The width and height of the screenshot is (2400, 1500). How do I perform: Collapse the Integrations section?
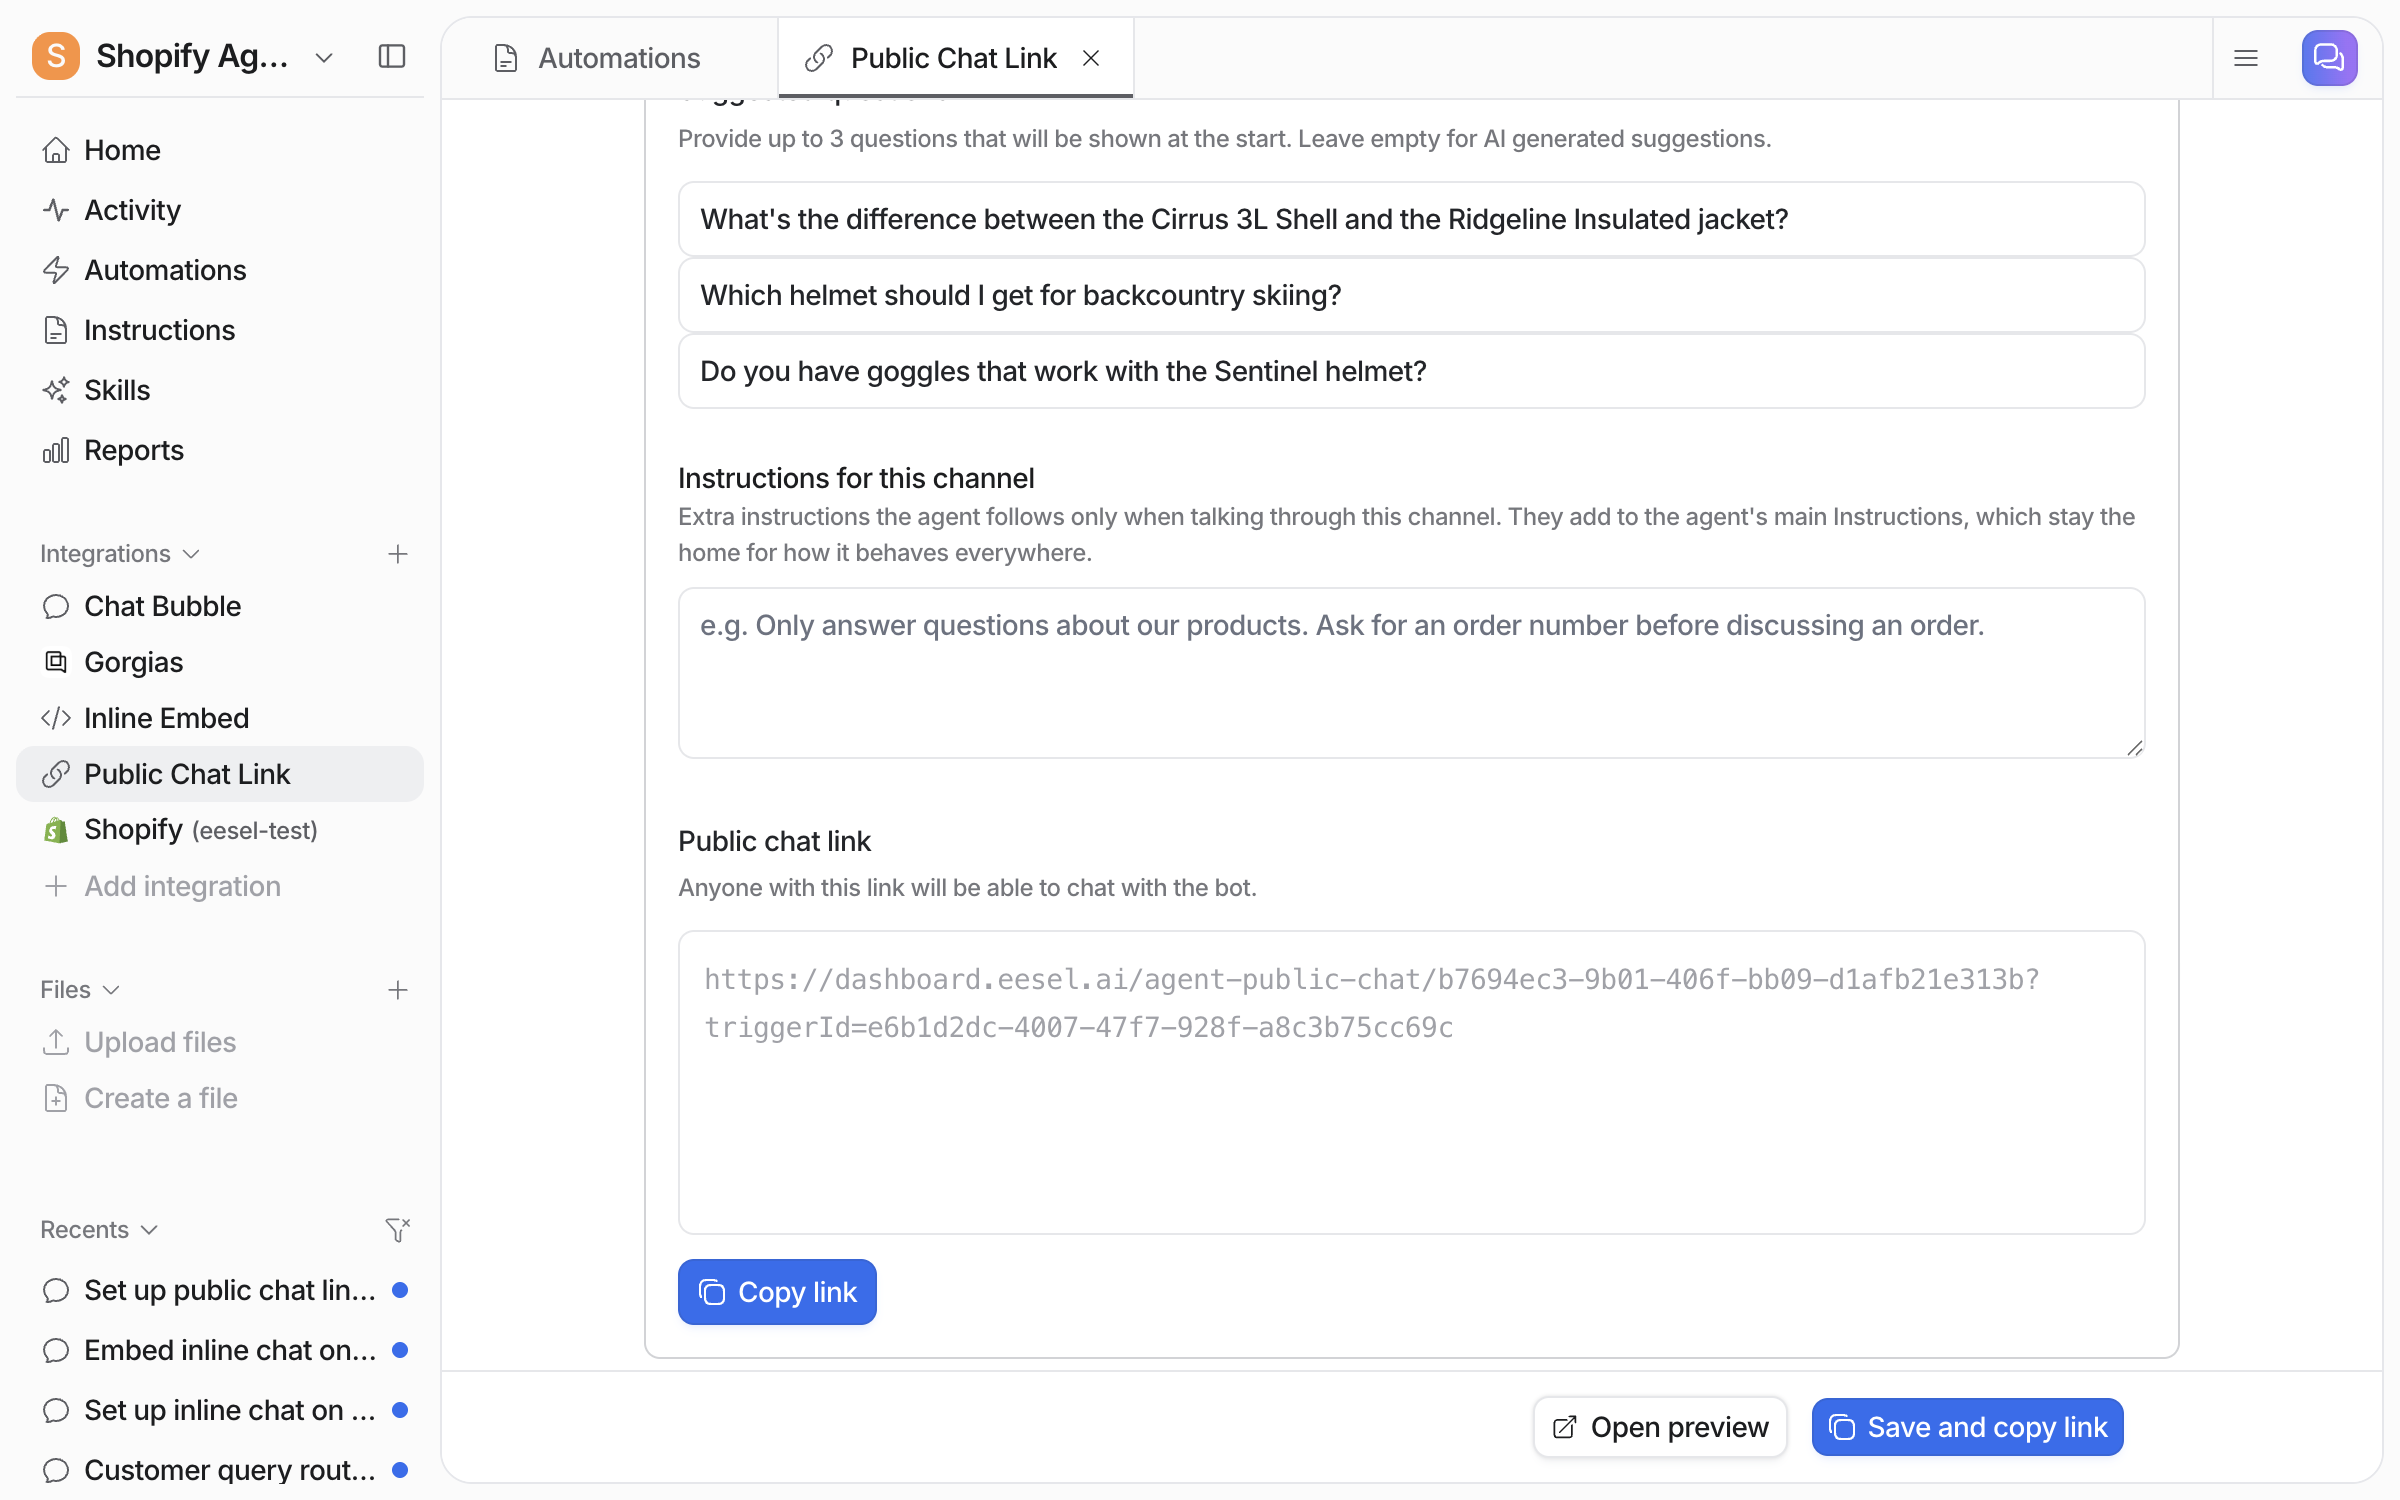coord(120,554)
